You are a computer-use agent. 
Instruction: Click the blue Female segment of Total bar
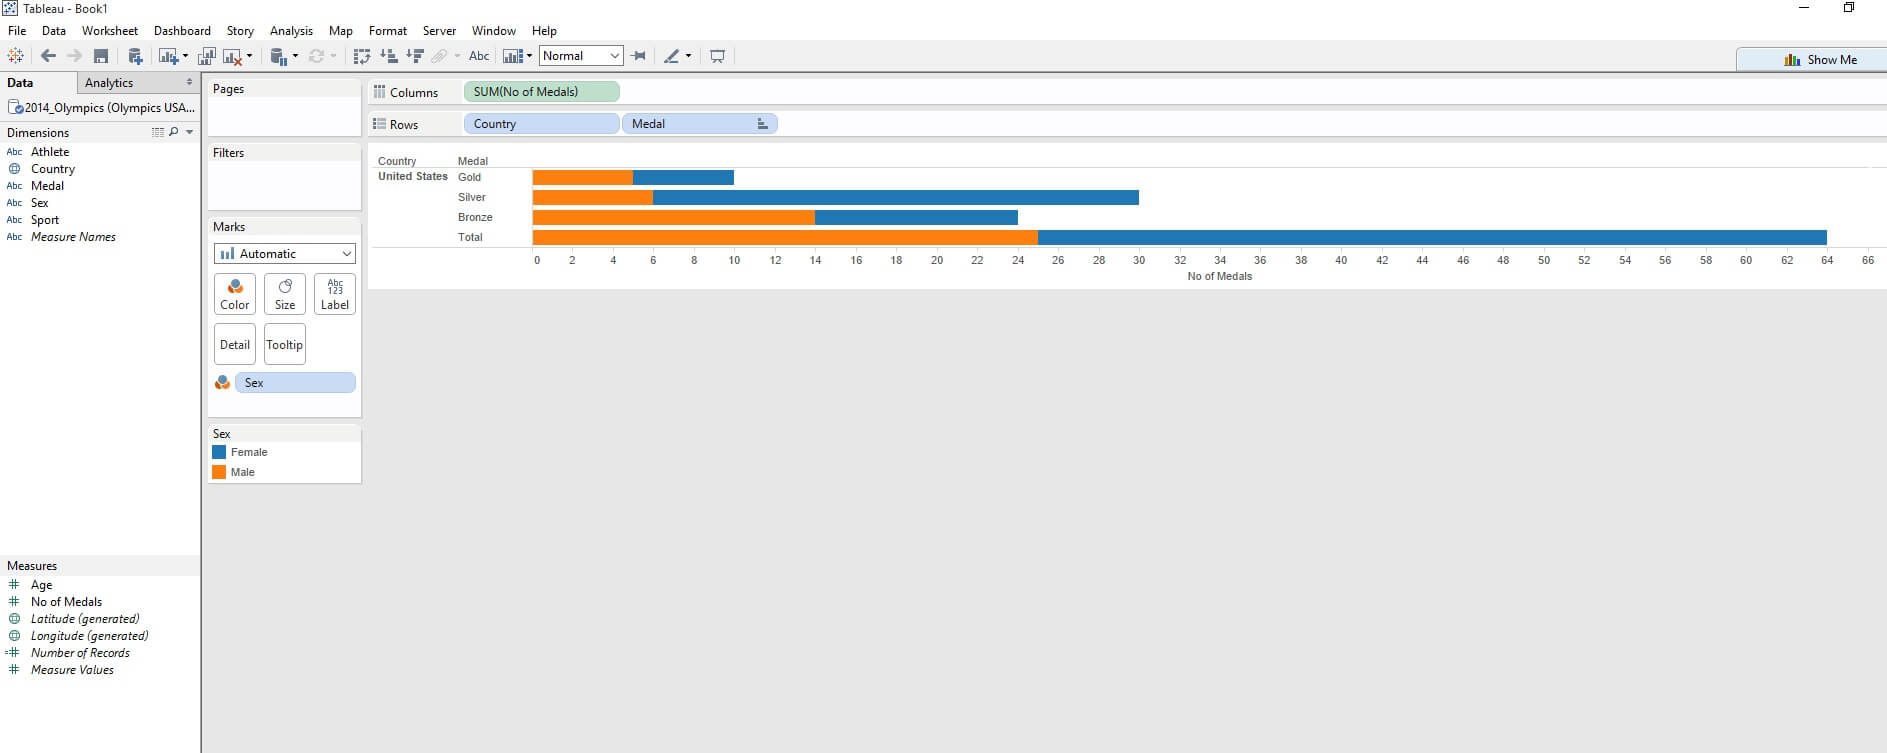(1432, 237)
